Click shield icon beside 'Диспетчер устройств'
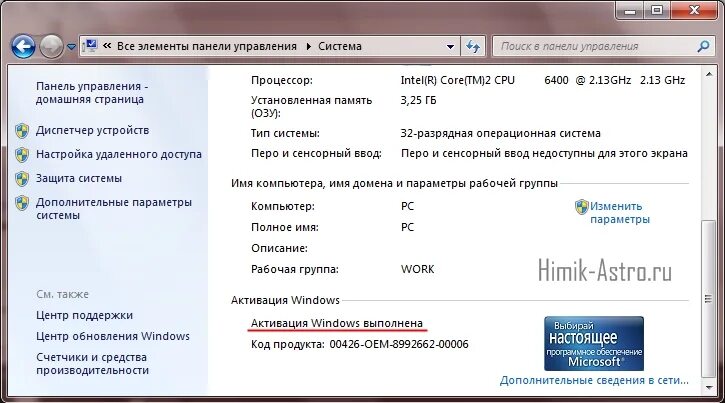 [22, 131]
